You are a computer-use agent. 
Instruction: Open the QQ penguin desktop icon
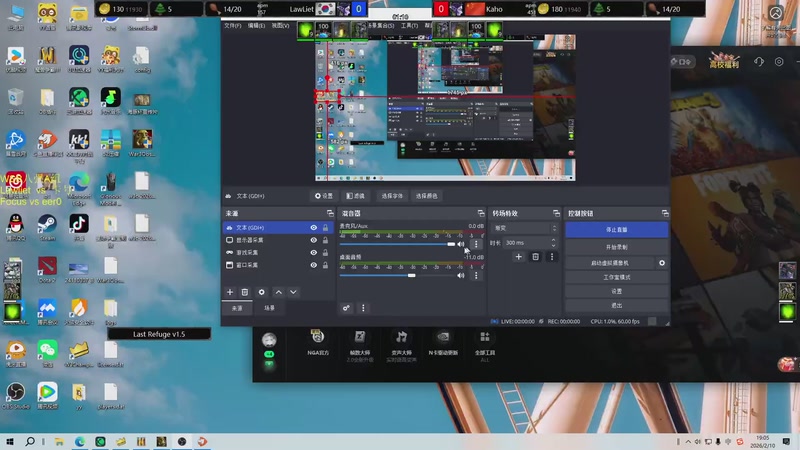(x=15, y=228)
